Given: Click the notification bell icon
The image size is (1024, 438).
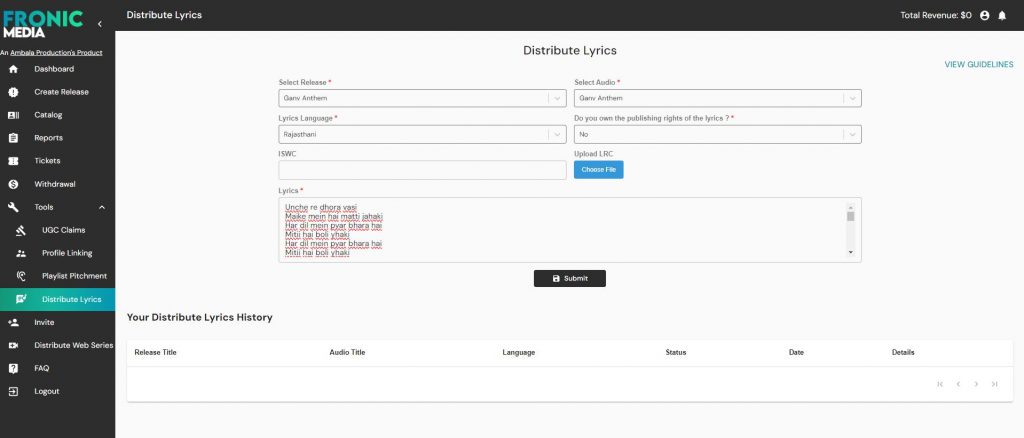Looking at the screenshot, I should click(x=1002, y=15).
